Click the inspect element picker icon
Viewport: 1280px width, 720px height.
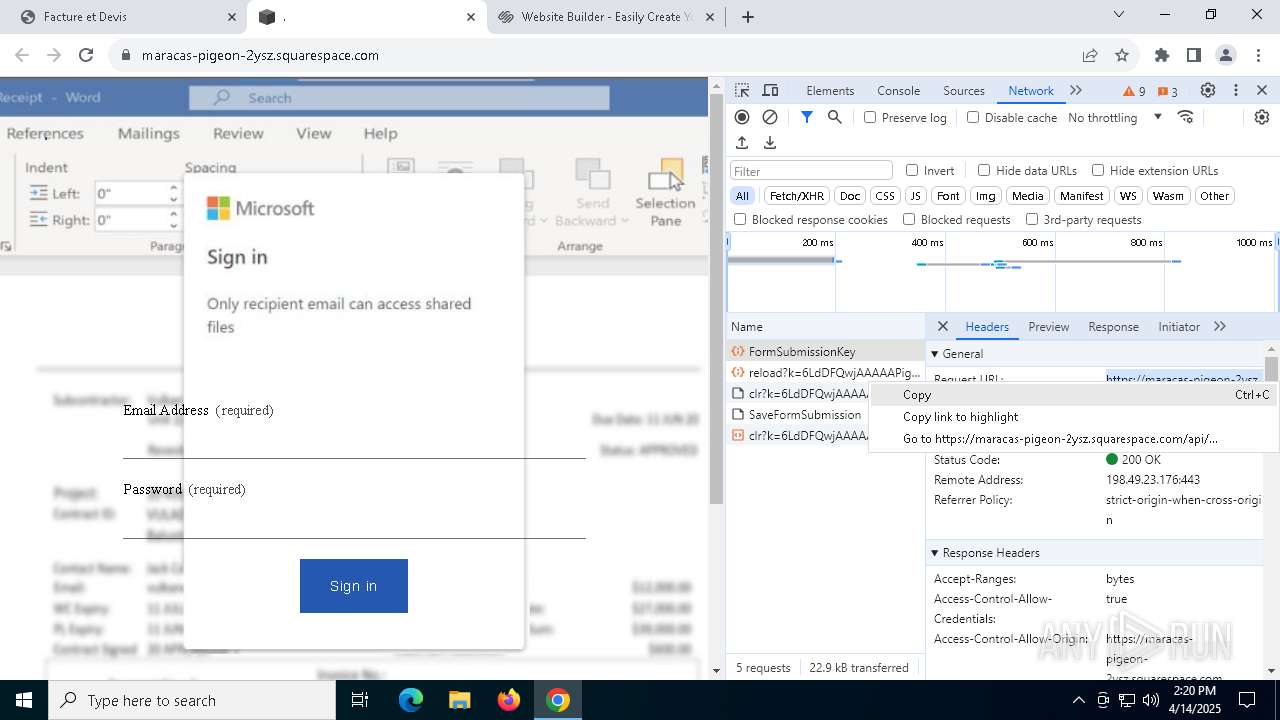tap(742, 90)
